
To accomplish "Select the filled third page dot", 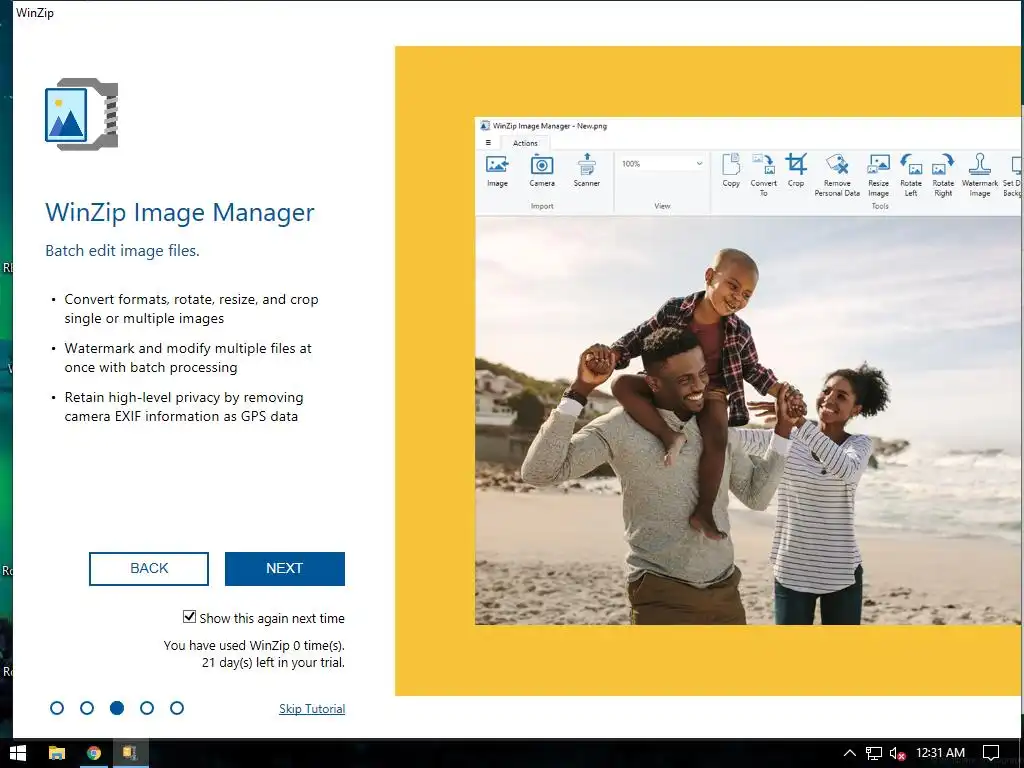I will tap(117, 708).
